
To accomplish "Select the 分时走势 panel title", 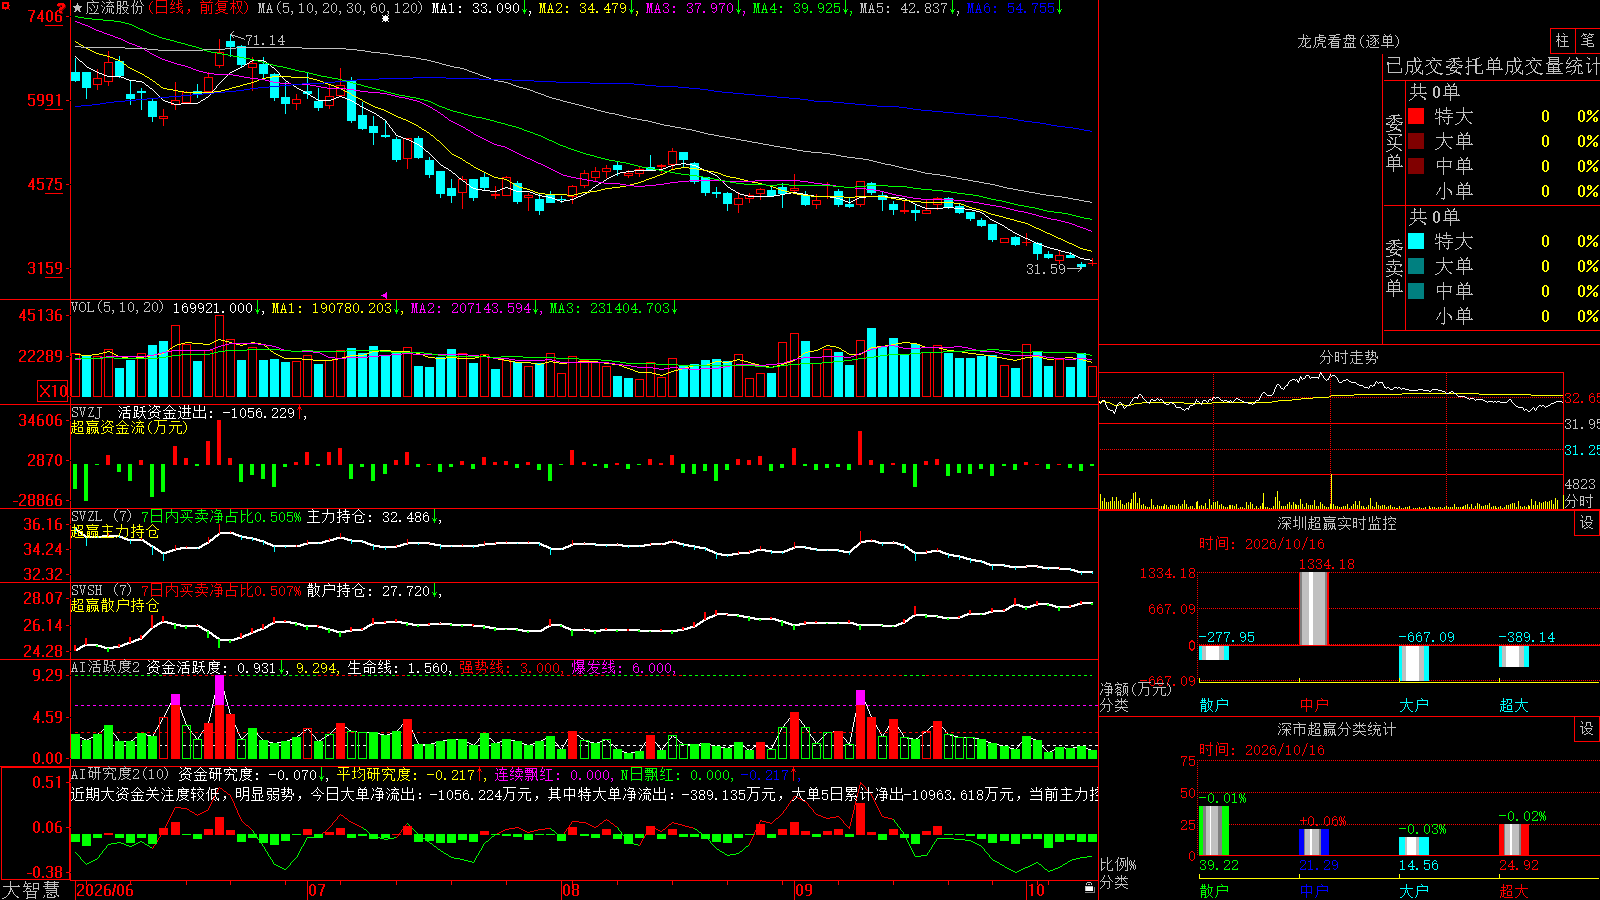I will [1349, 357].
